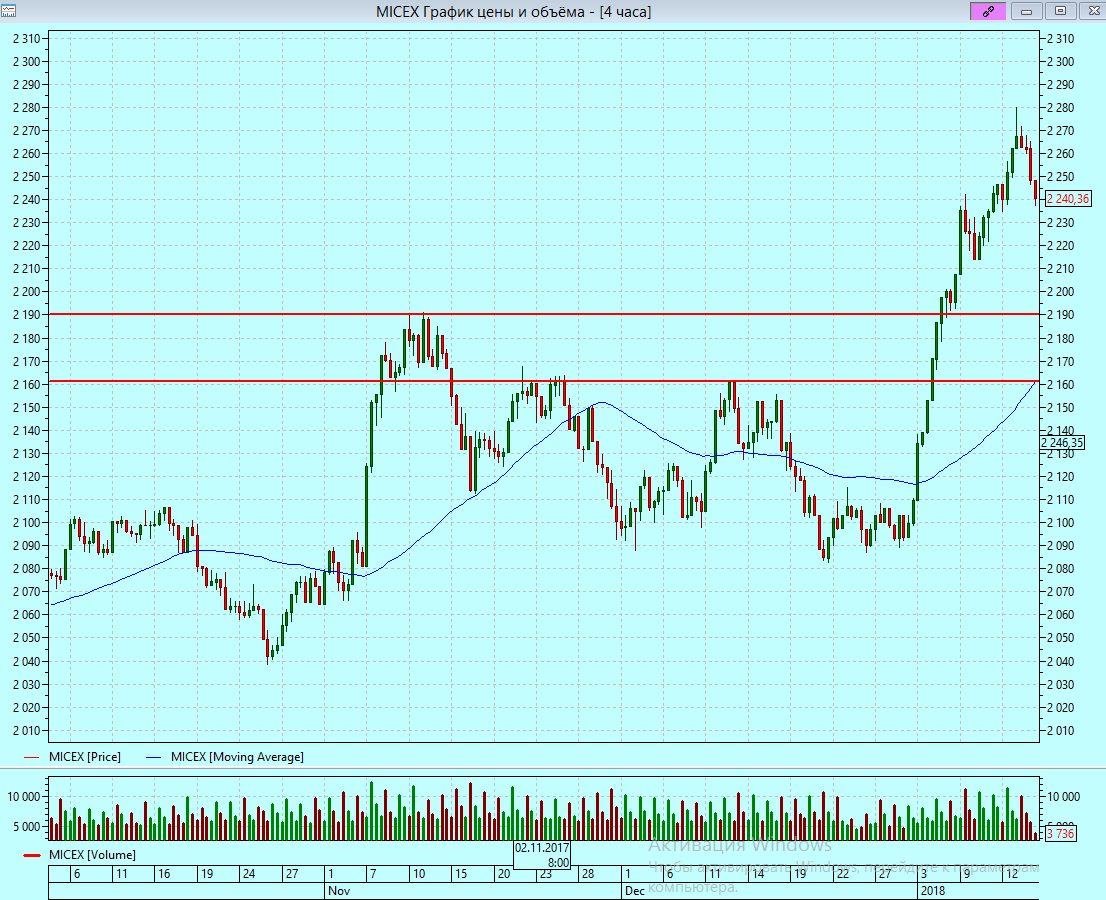Click date label 24 on the time axis
This screenshot has height=900, width=1106.
click(x=249, y=874)
